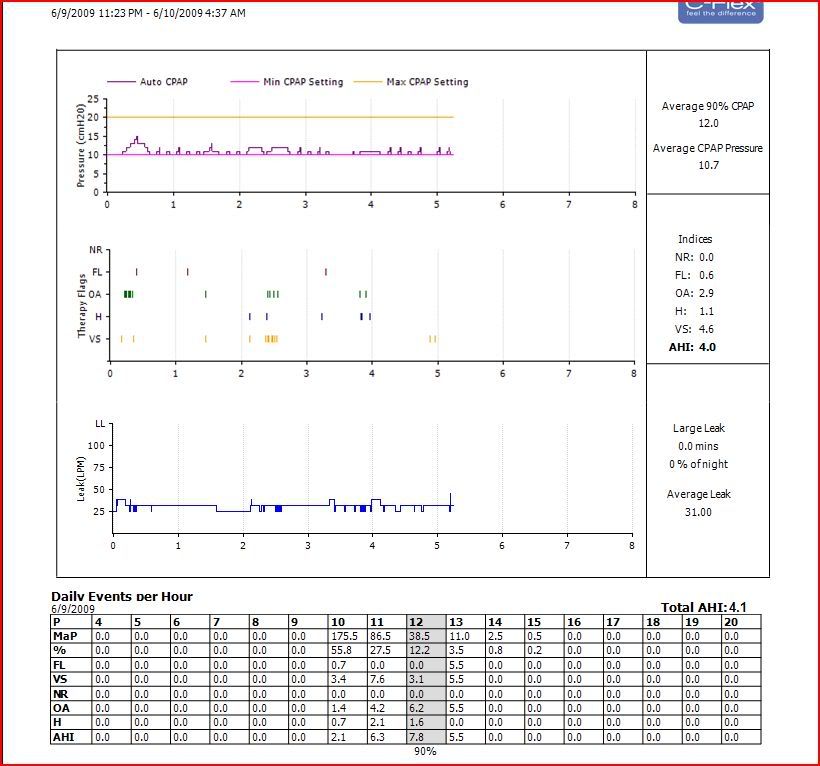Select the VS: 4.6 index entry
Image resolution: width=820 pixels, height=766 pixels.
694,329
